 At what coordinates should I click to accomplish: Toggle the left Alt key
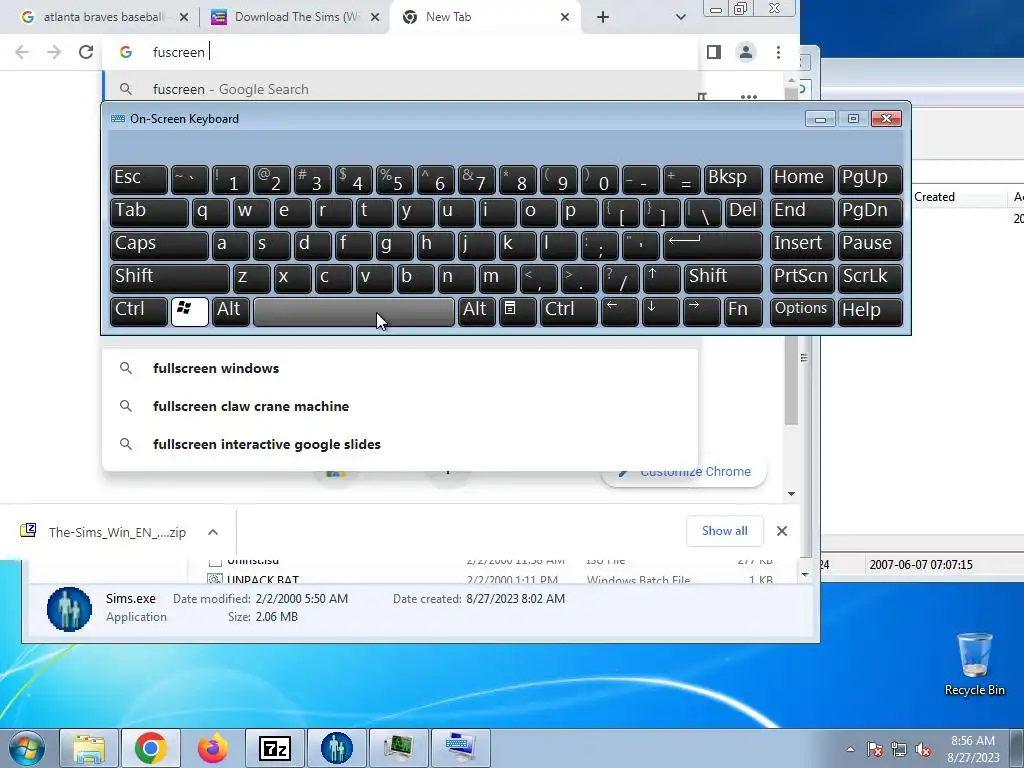tap(231, 311)
